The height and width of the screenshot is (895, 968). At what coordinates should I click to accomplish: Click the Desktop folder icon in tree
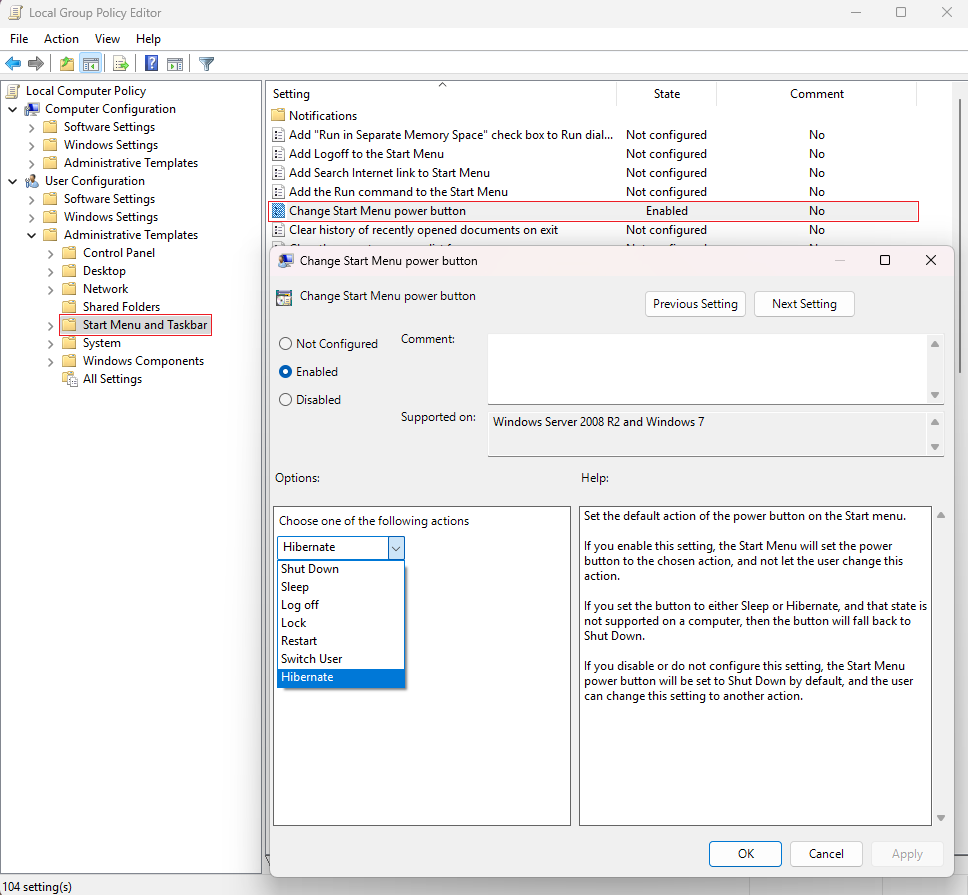coord(70,271)
